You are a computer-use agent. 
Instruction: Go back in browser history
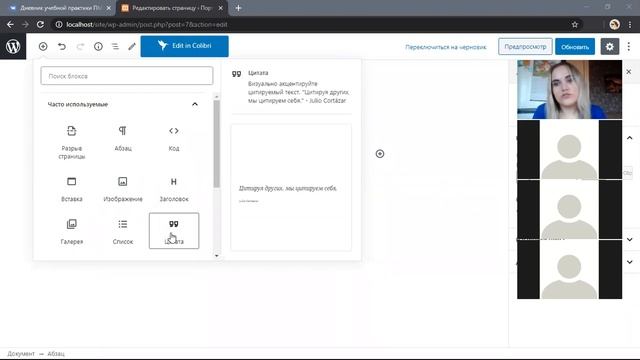[10, 24]
